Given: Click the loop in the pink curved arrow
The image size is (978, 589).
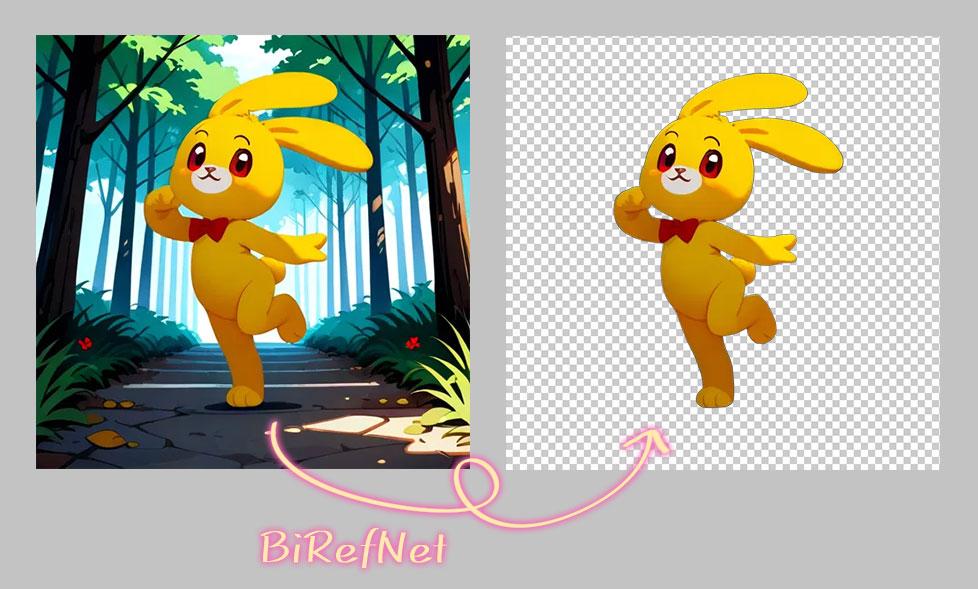Looking at the screenshot, I should point(473,485).
